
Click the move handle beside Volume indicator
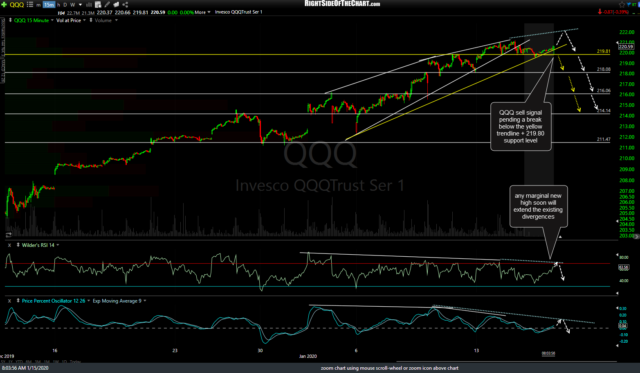tap(91, 20)
